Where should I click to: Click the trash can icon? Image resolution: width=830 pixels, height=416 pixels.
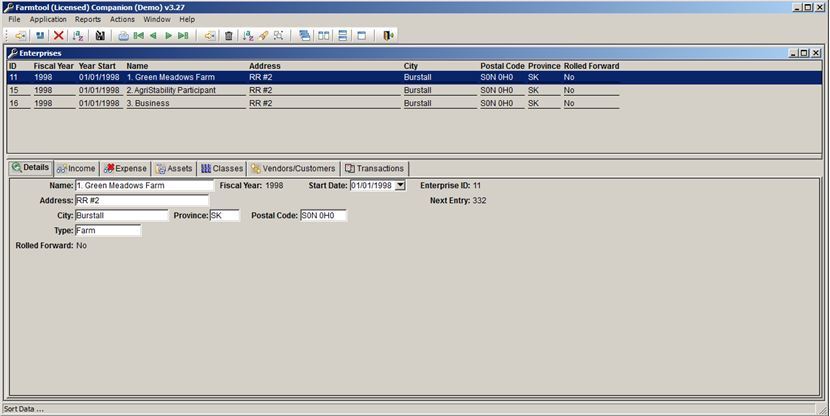pyautogui.click(x=229, y=35)
